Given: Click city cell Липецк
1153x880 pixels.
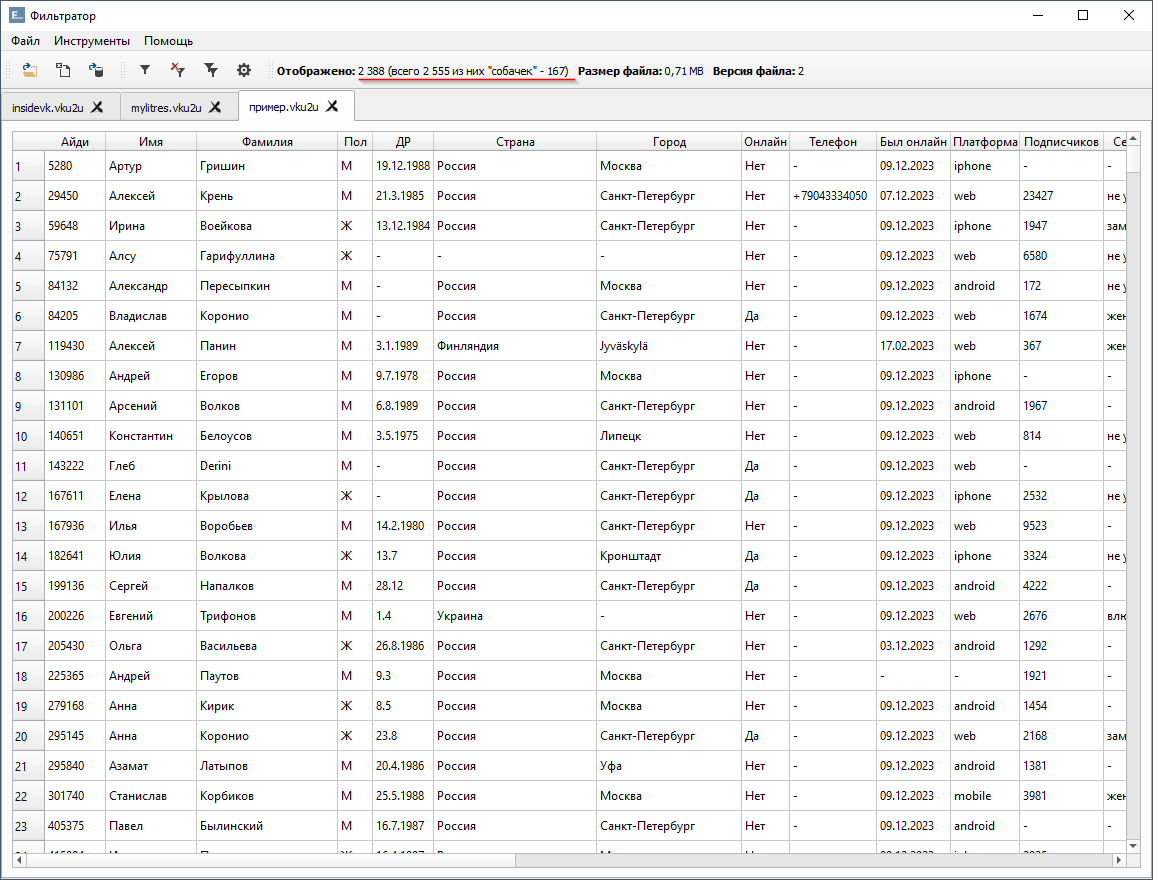Looking at the screenshot, I should [x=669, y=436].
